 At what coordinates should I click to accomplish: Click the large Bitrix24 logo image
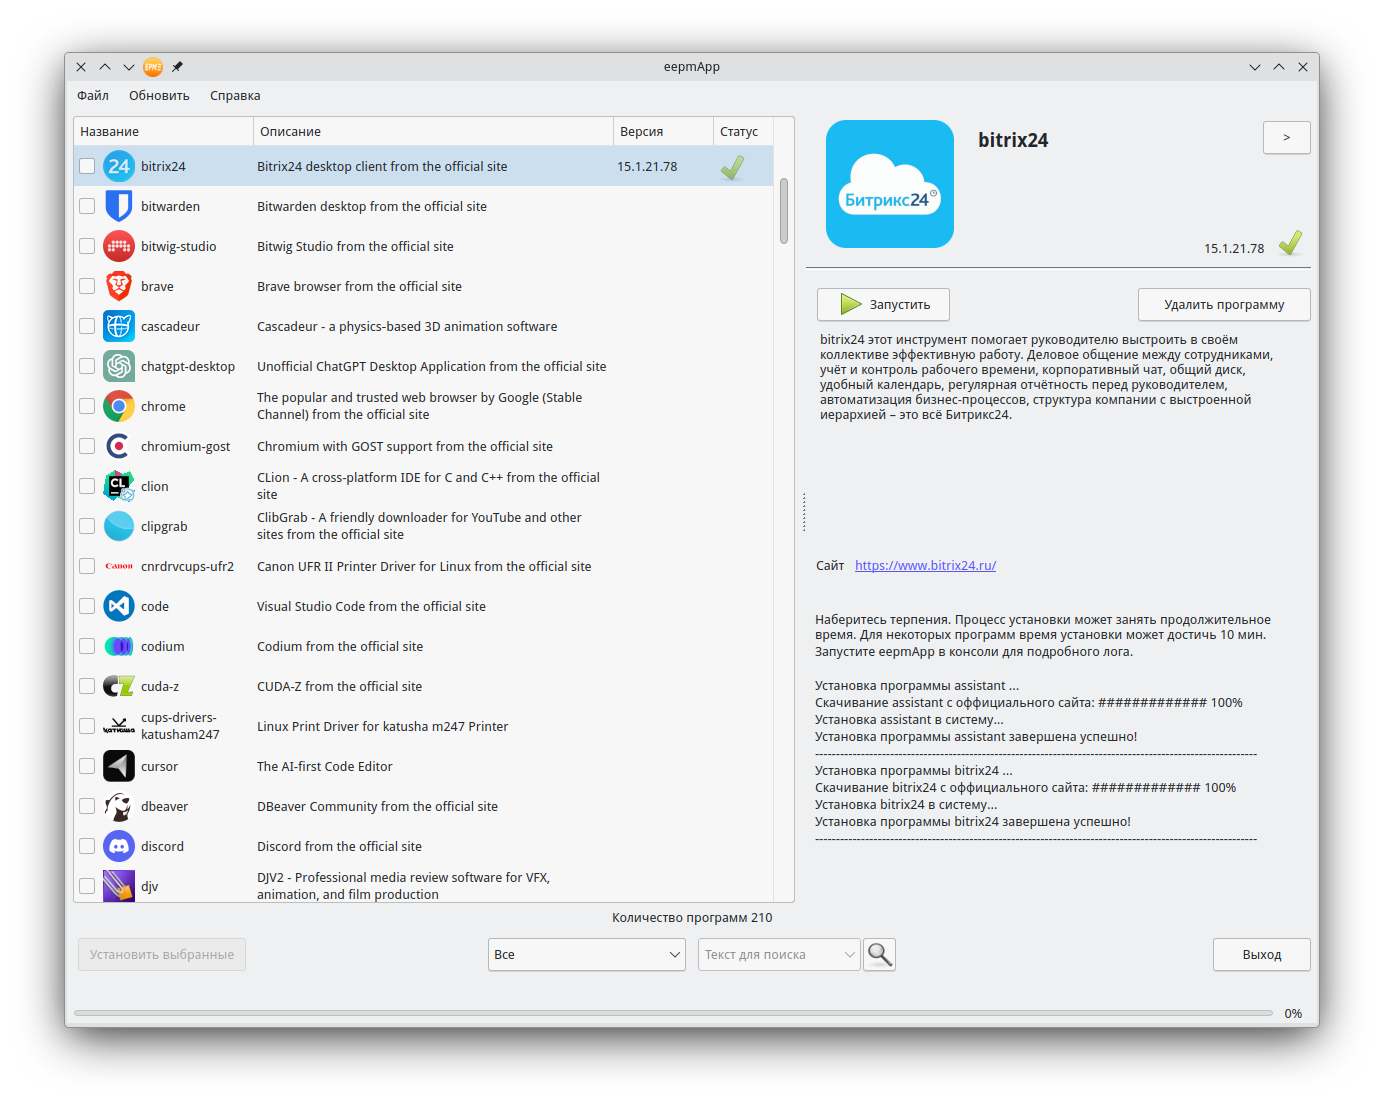tap(890, 184)
